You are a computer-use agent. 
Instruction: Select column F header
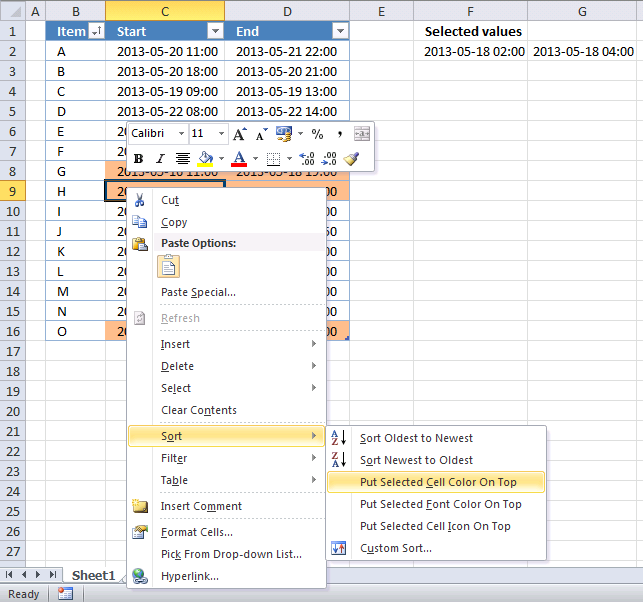[470, 11]
